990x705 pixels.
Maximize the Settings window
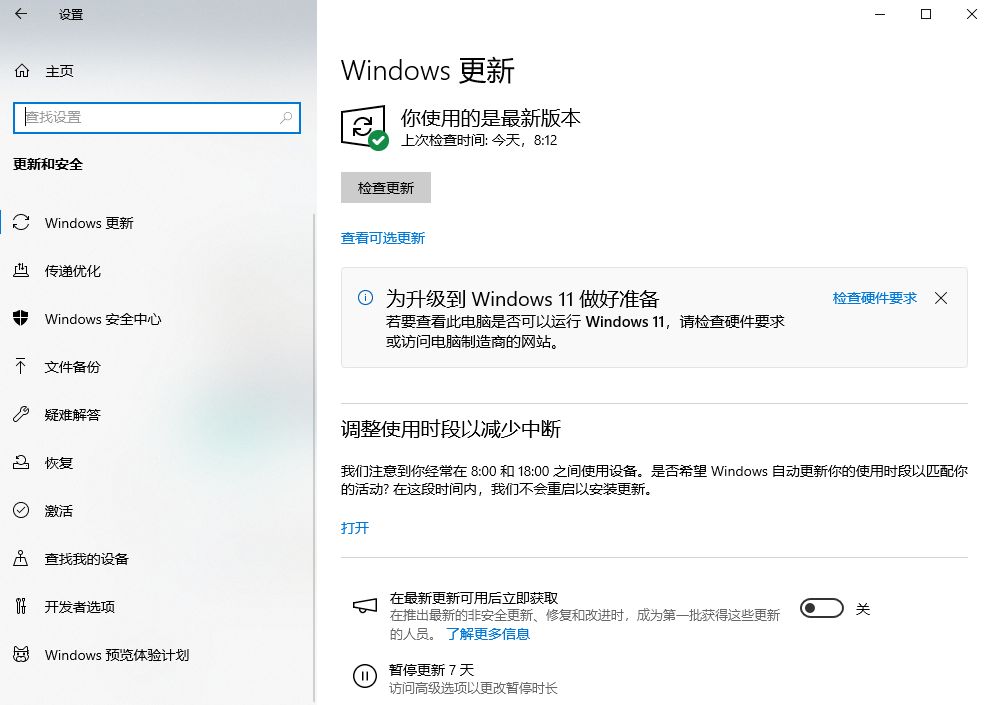[926, 14]
